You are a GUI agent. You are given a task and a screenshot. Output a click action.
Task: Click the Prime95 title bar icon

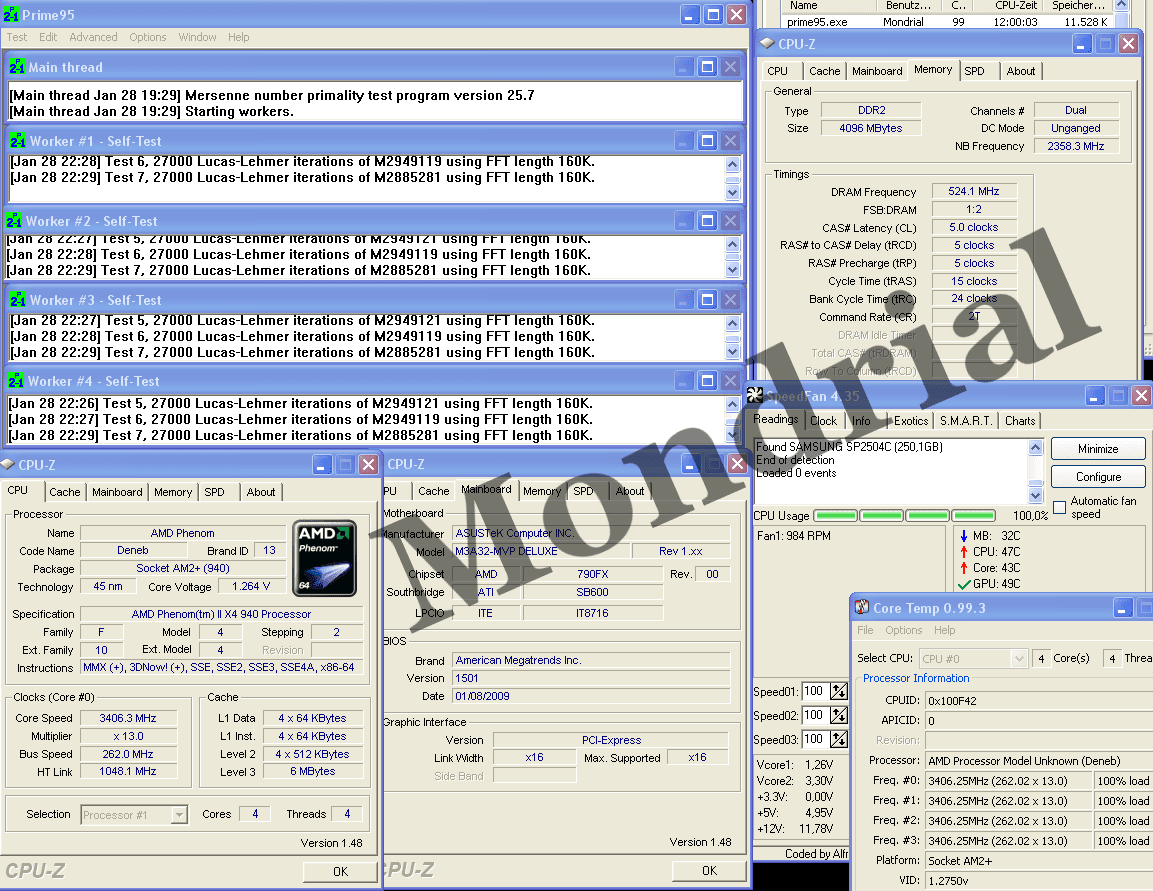11,15
